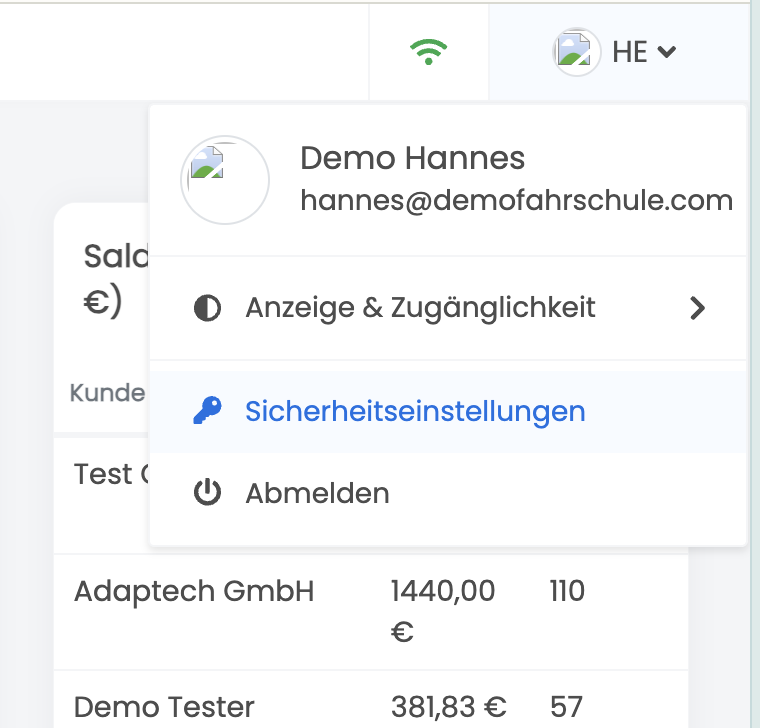This screenshot has height=728, width=760.
Task: Click the Demo Hannes user name
Action: click(412, 158)
